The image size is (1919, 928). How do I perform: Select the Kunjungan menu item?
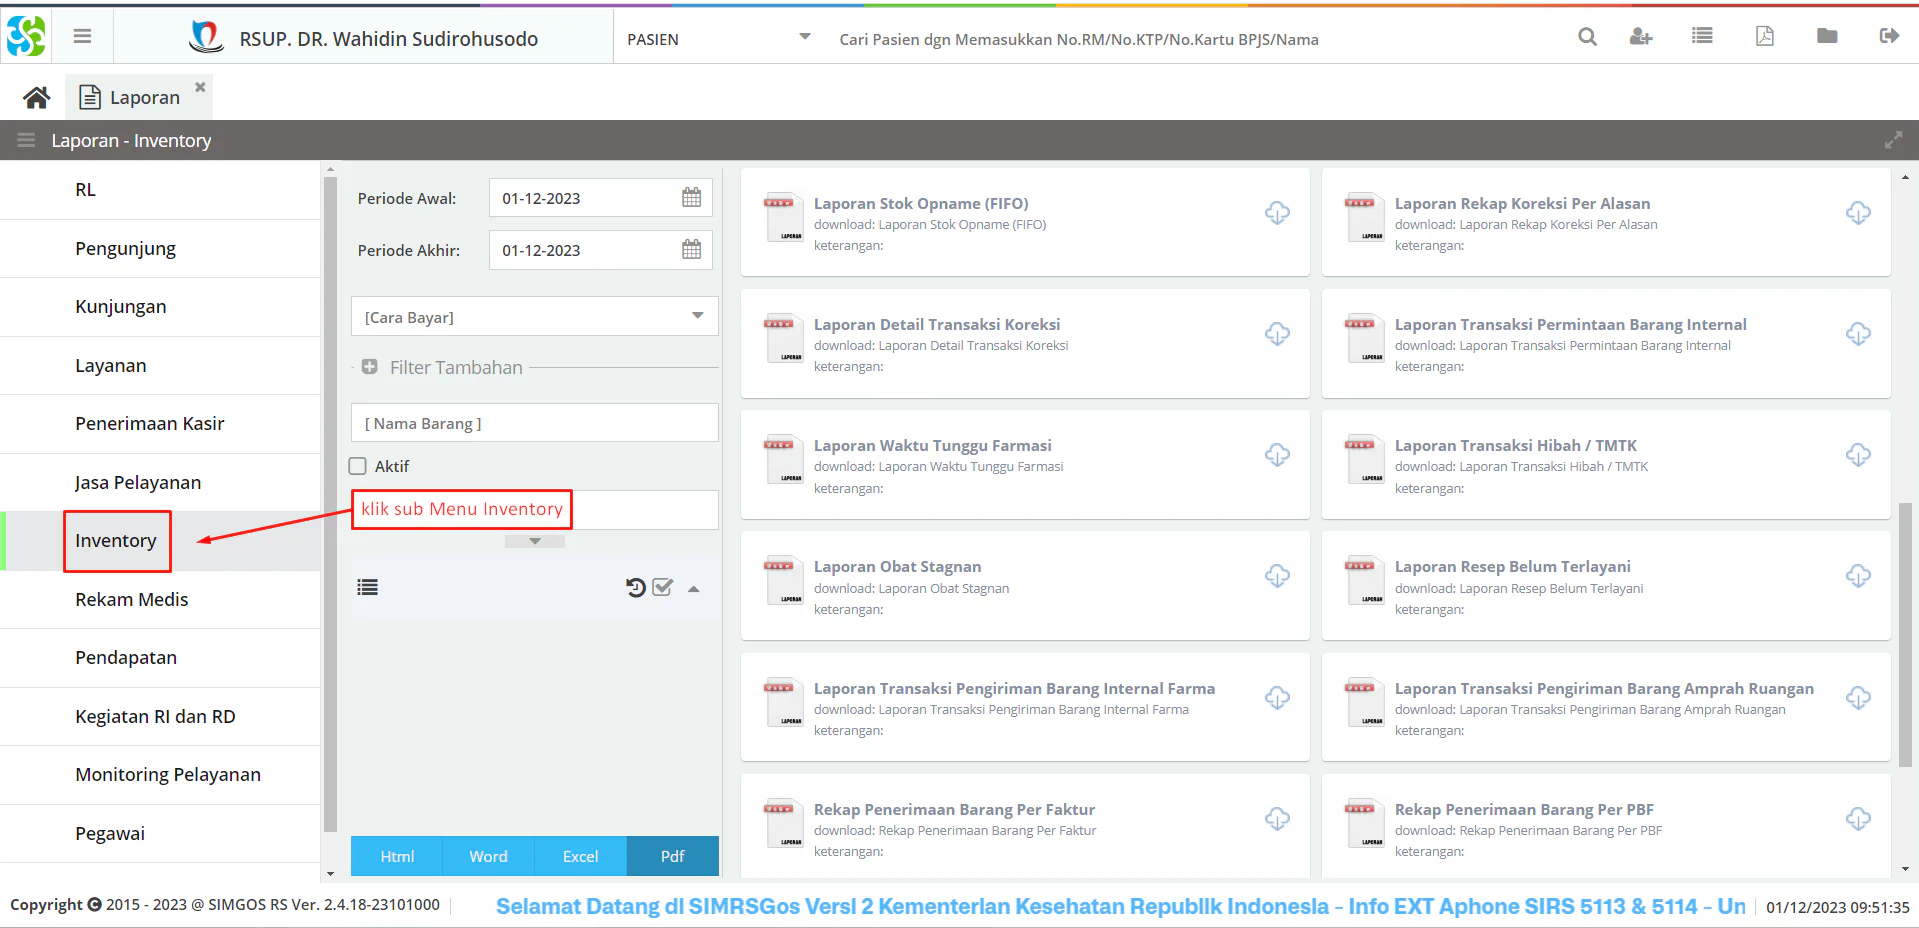tap(160, 307)
